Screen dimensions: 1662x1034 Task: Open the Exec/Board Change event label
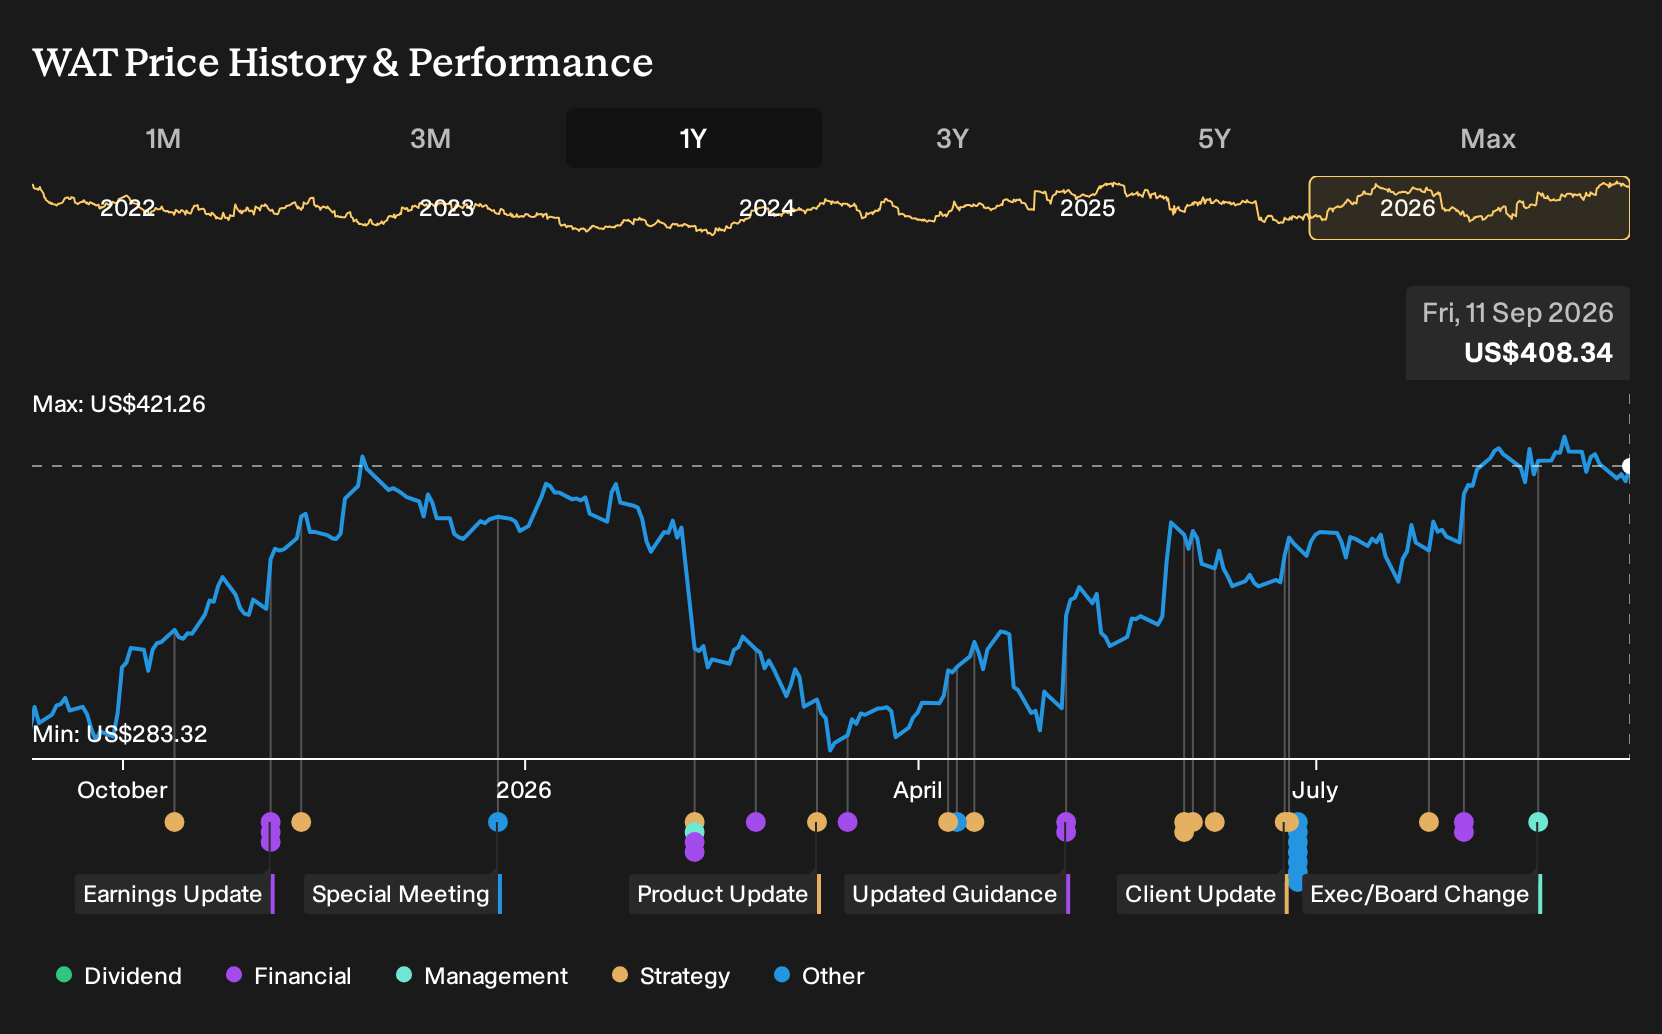click(1421, 894)
